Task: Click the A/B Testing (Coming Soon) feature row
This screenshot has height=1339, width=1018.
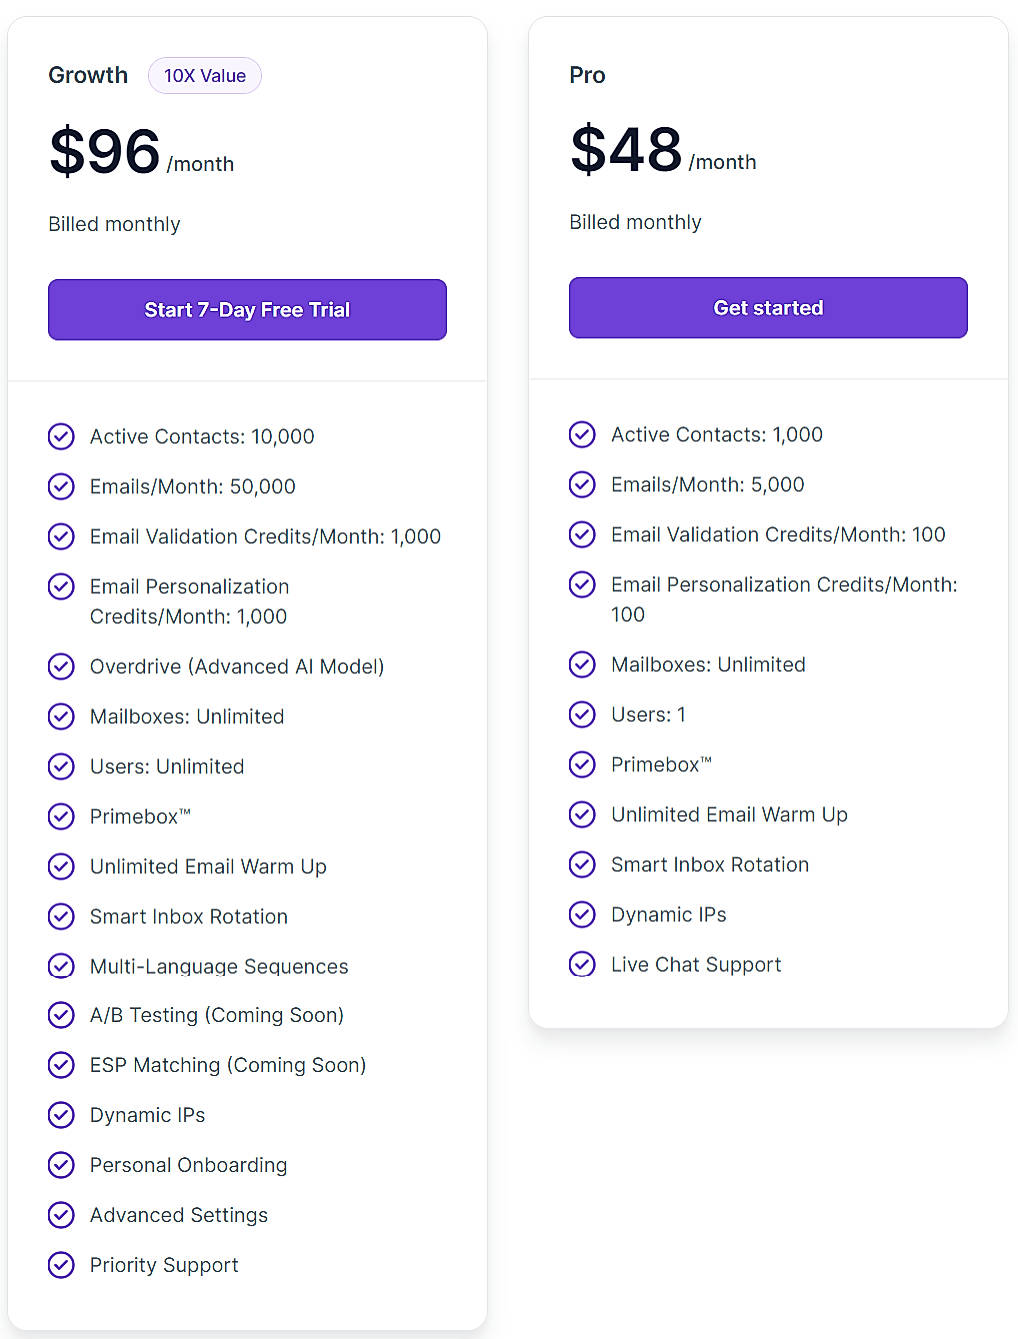Action: (216, 1015)
